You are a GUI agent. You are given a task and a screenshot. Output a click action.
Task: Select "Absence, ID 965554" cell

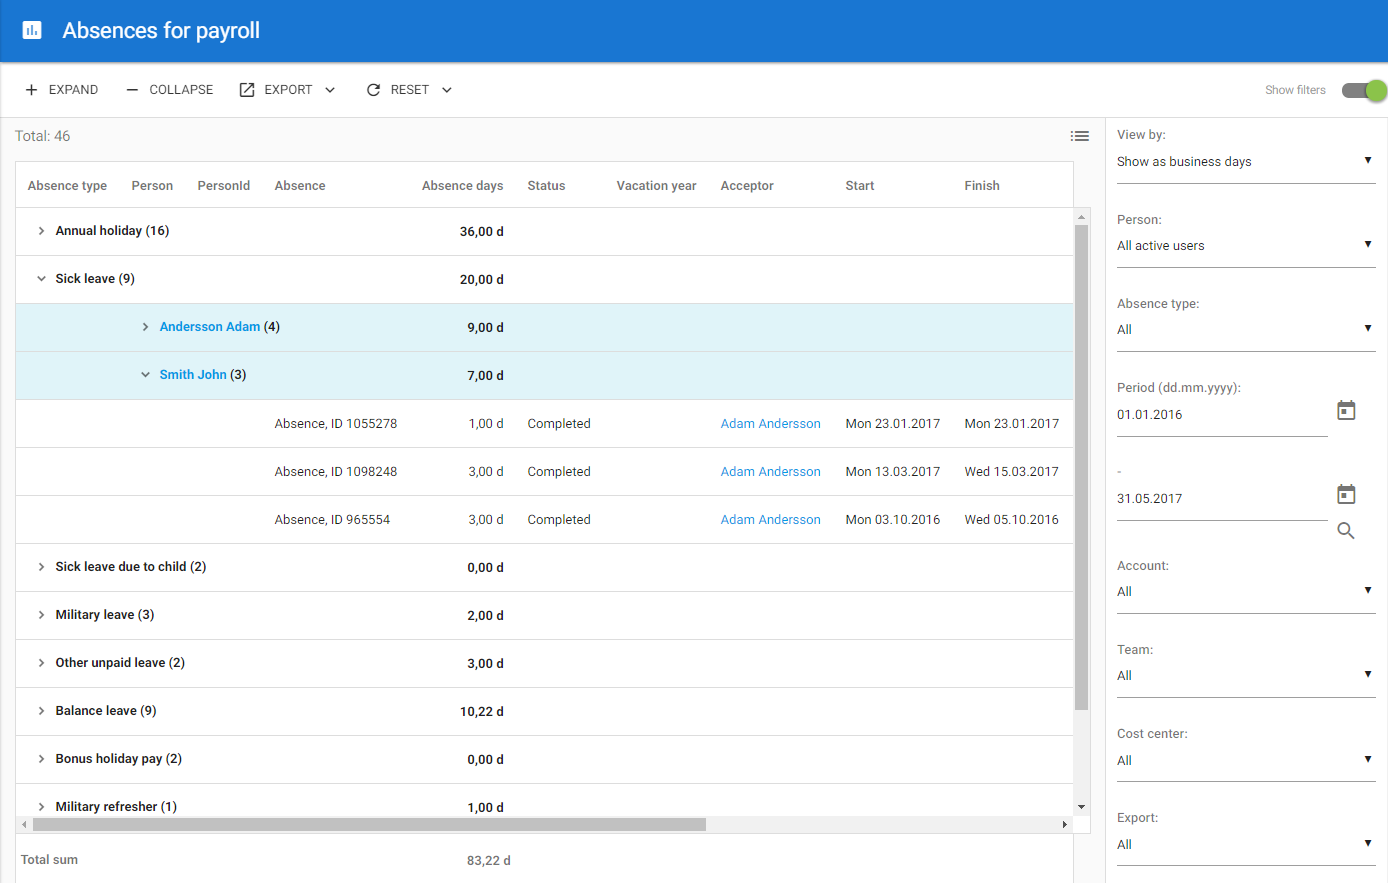[x=332, y=520]
